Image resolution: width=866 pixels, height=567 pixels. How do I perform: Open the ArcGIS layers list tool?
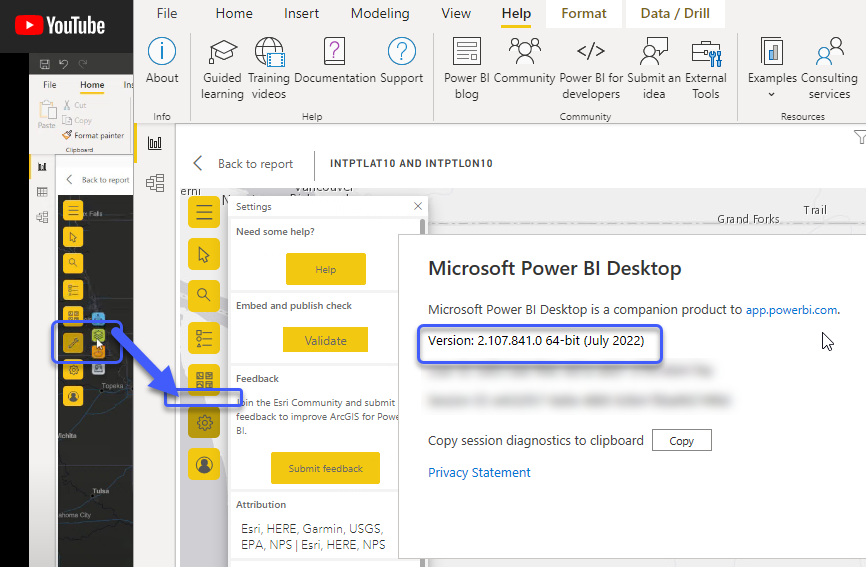204,338
